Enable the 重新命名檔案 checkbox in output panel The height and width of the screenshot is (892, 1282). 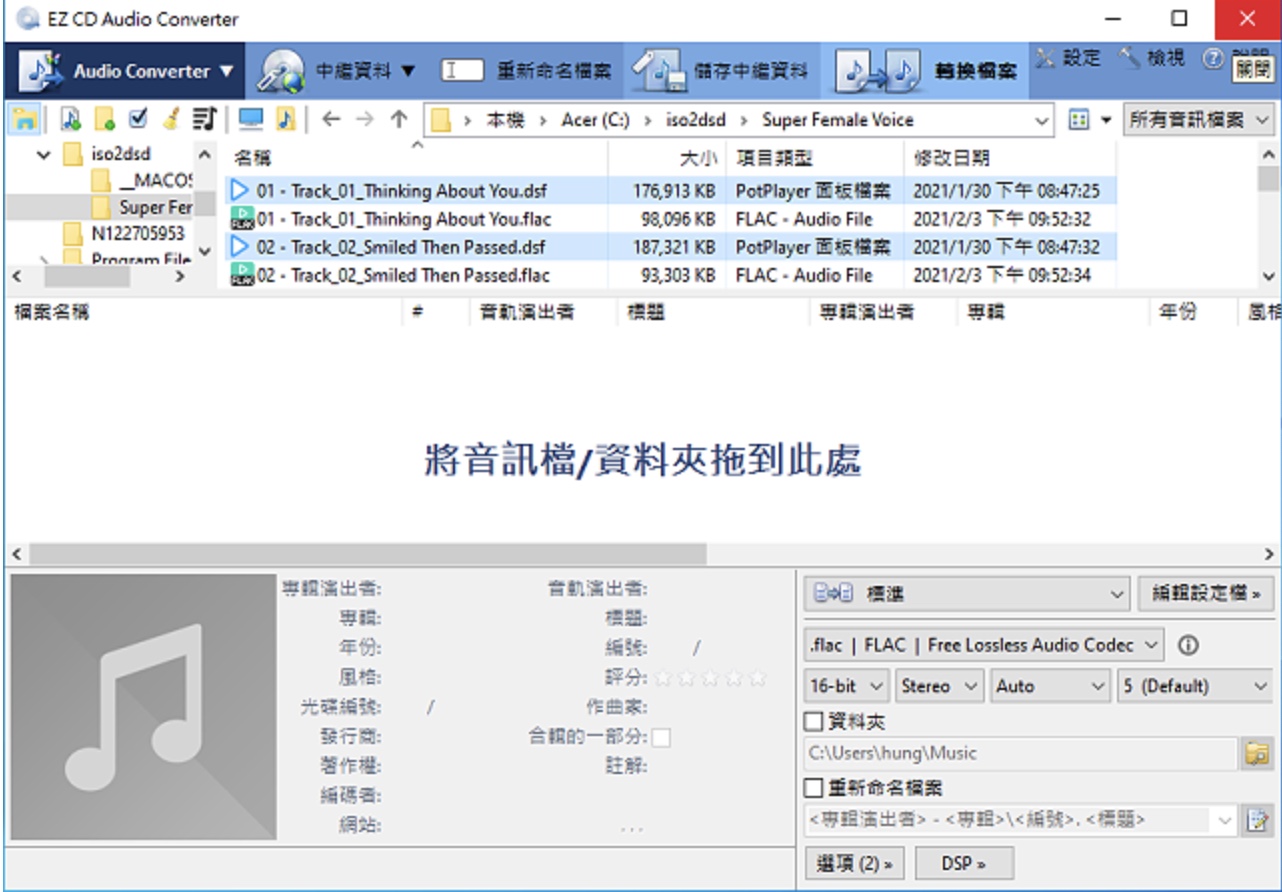pyautogui.click(x=813, y=788)
